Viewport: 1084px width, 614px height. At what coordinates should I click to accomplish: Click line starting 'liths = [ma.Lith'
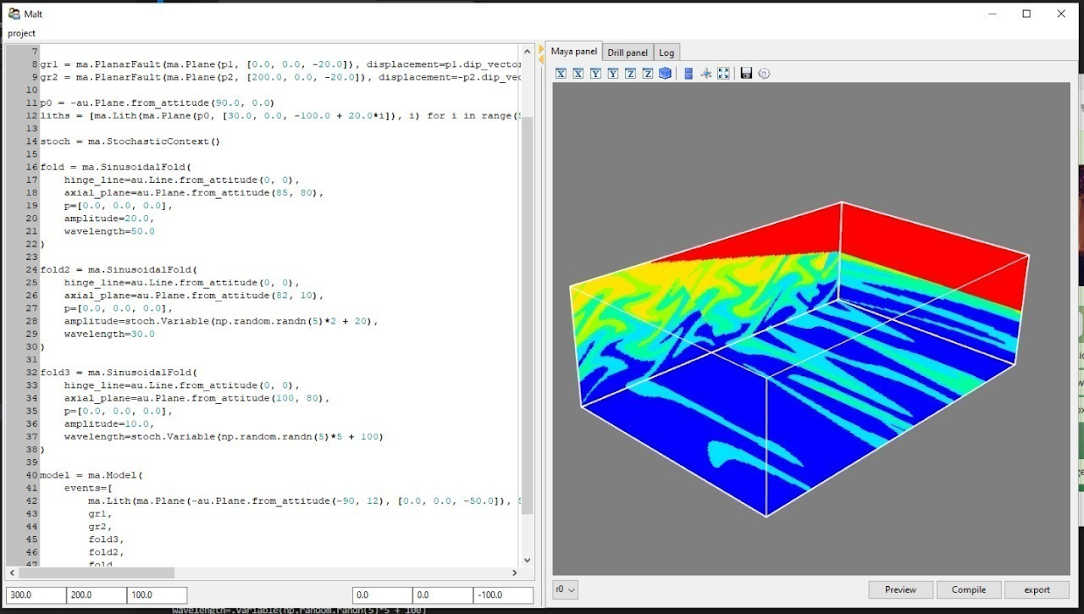coord(280,115)
